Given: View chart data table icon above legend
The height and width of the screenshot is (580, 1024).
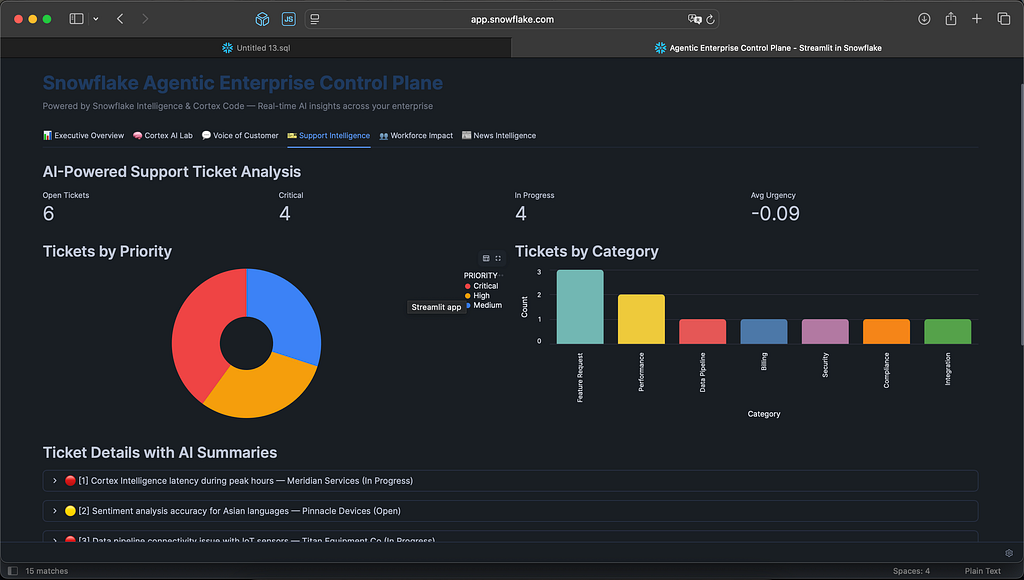Looking at the screenshot, I should click(486, 258).
